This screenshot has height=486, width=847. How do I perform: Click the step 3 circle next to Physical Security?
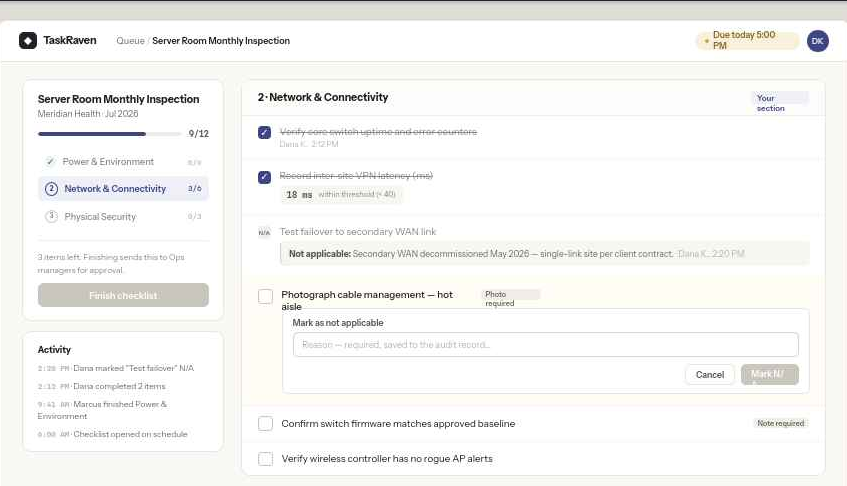pos(51,217)
